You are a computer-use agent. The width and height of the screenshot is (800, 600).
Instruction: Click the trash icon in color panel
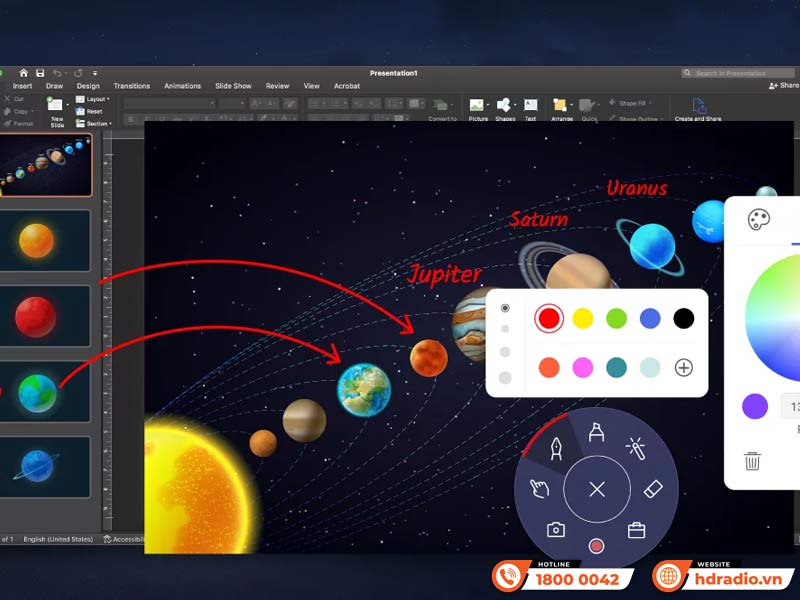(752, 461)
